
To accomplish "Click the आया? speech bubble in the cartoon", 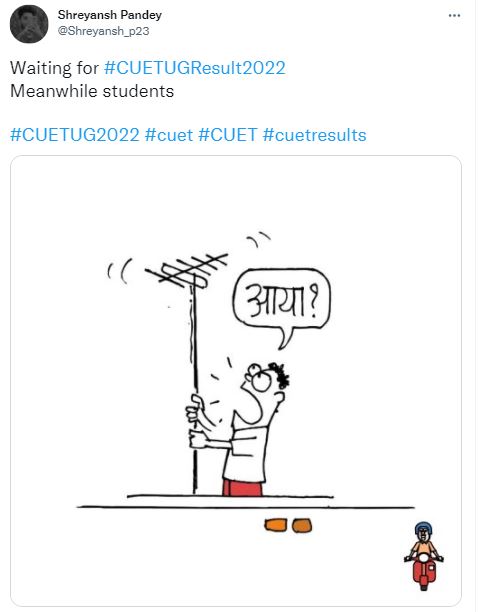I will [x=282, y=301].
